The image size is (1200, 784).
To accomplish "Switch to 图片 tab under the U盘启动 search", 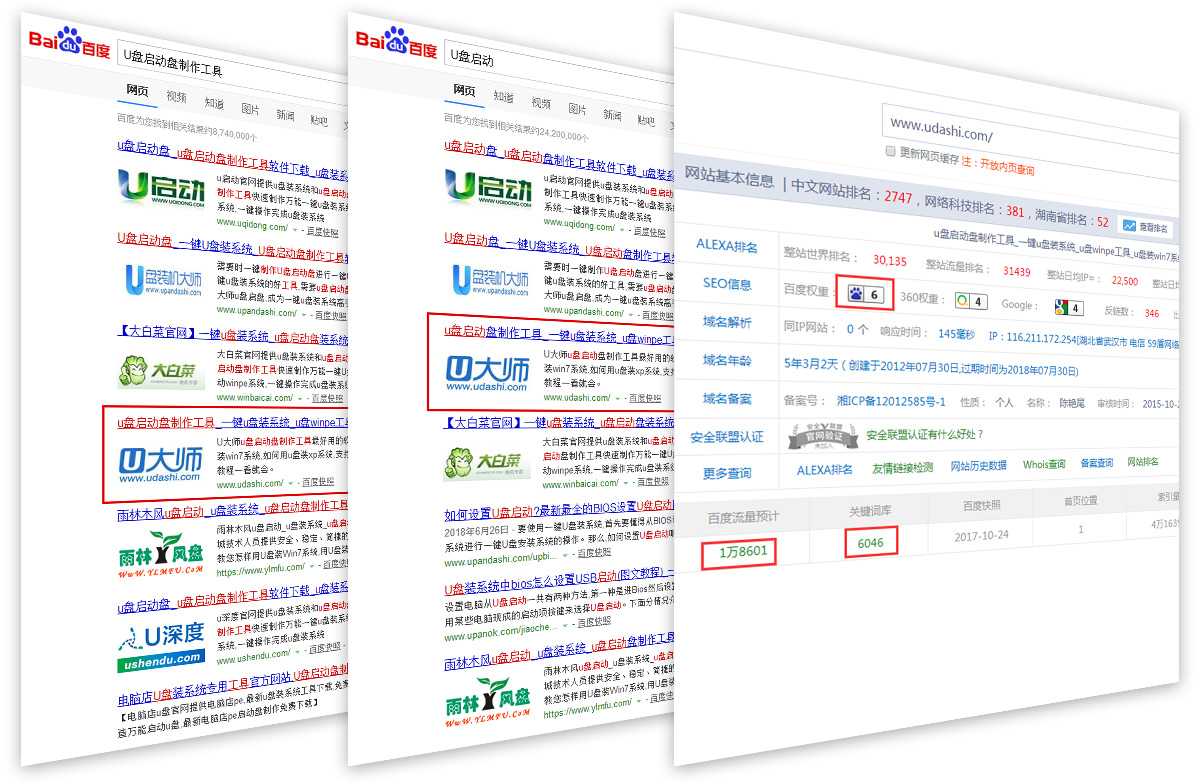I will [x=578, y=109].
